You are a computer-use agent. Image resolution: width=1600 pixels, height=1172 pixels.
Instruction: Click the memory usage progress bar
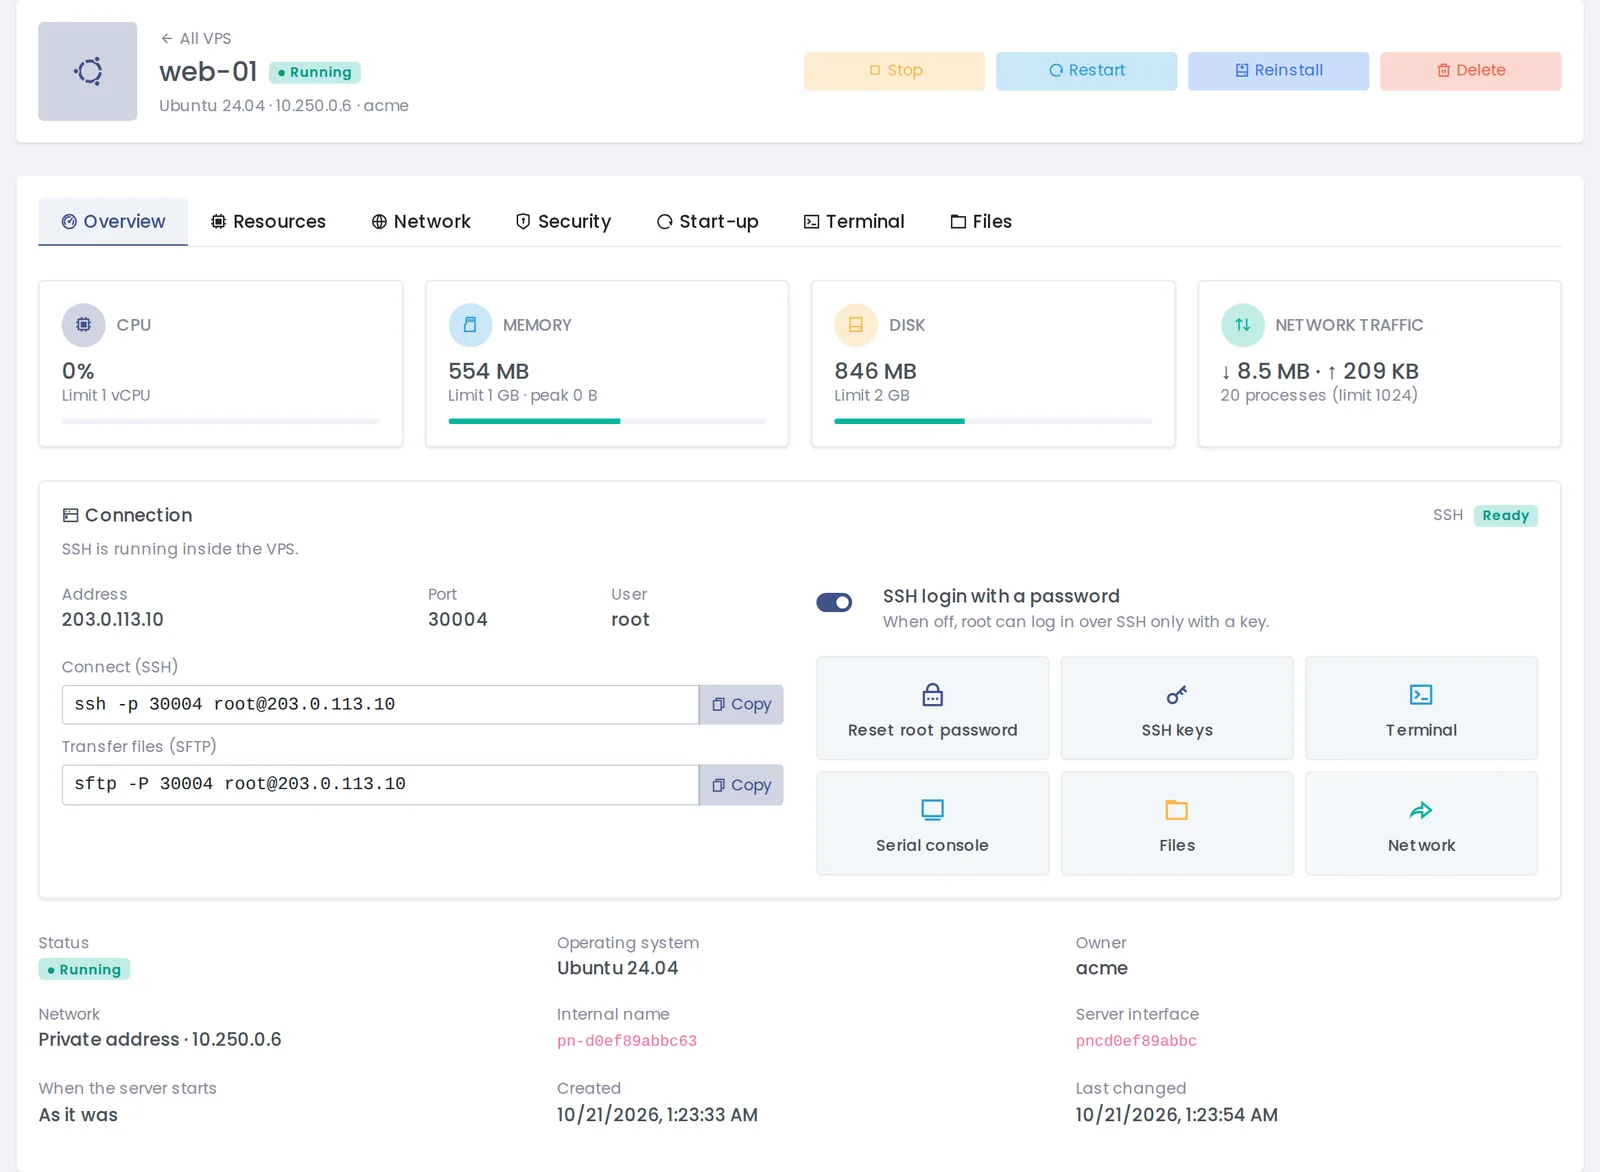pos(607,421)
